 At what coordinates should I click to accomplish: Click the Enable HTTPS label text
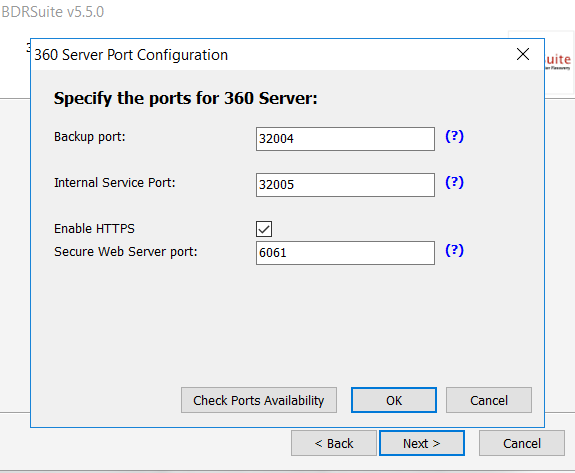point(94,229)
